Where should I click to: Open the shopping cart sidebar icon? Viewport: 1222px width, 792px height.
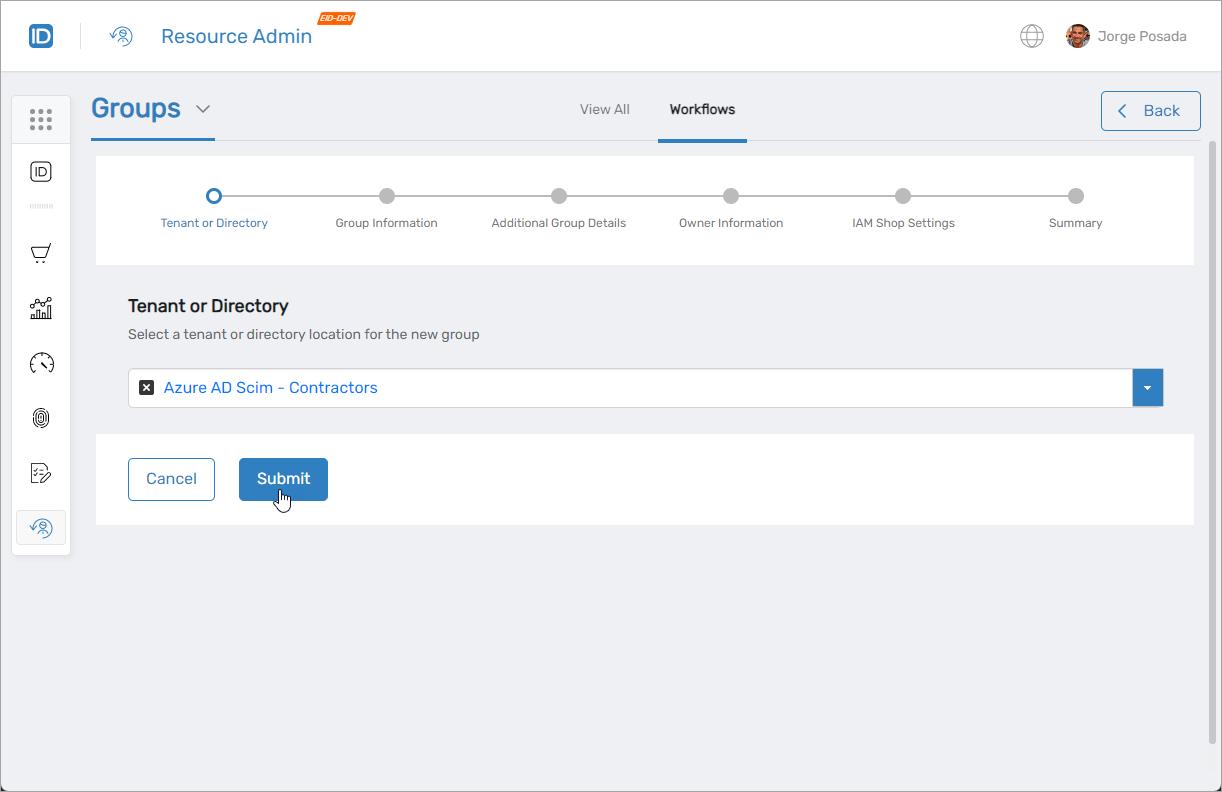click(41, 254)
